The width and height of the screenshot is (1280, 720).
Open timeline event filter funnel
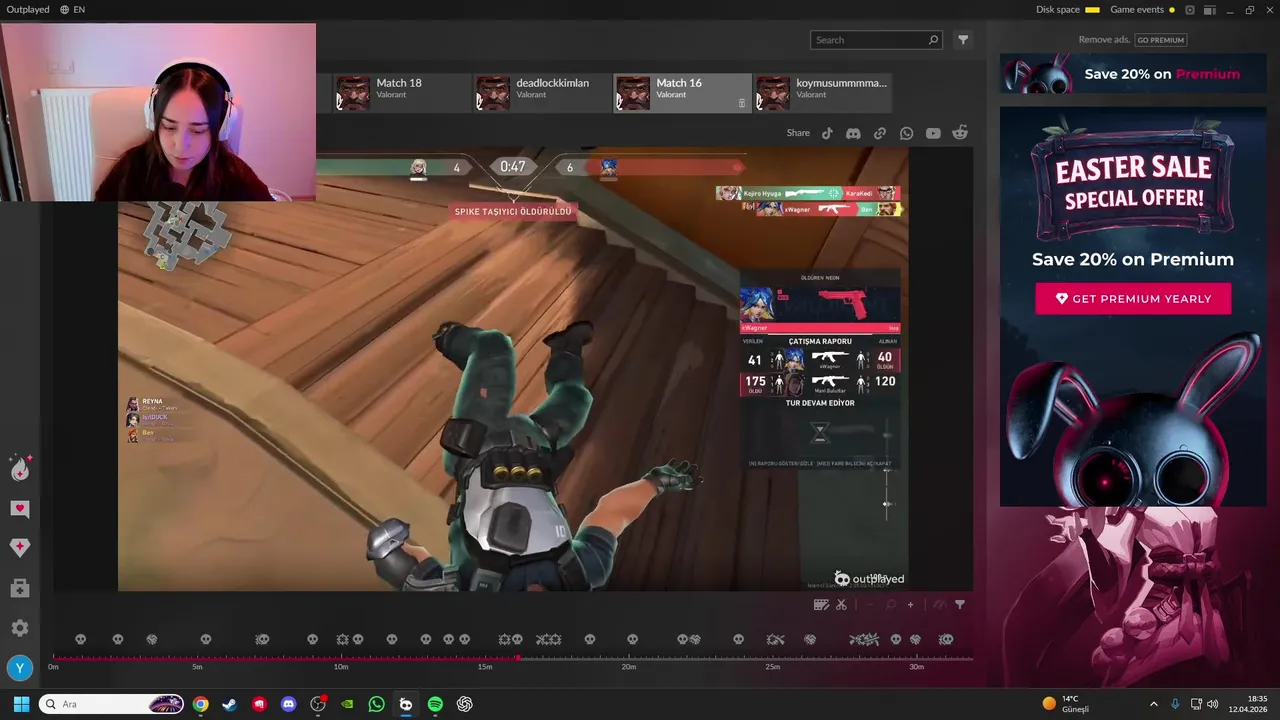click(x=960, y=604)
